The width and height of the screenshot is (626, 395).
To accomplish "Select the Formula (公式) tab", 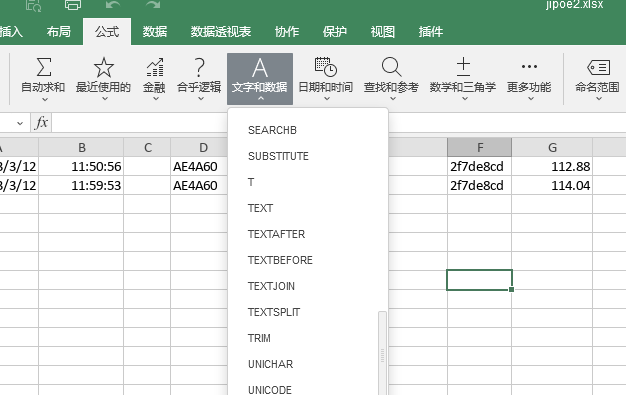I will pos(107,32).
